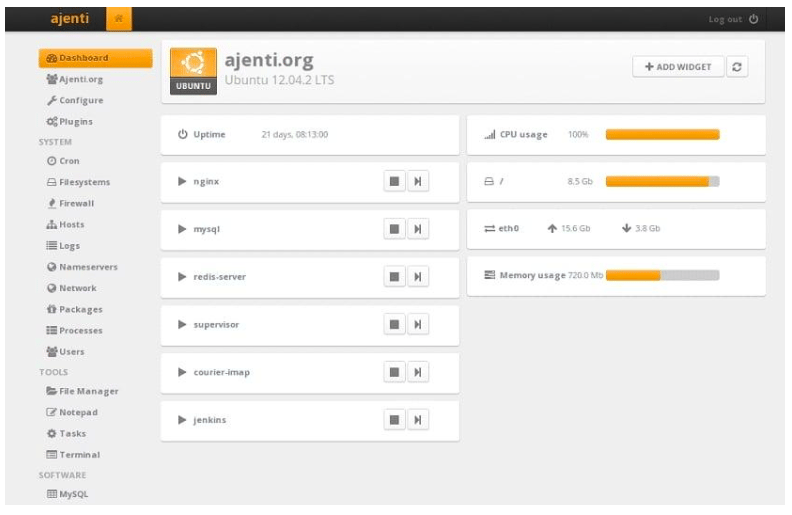This screenshot has height=515, width=792.
Task: Restart the supervisor service
Action: [x=418, y=324]
